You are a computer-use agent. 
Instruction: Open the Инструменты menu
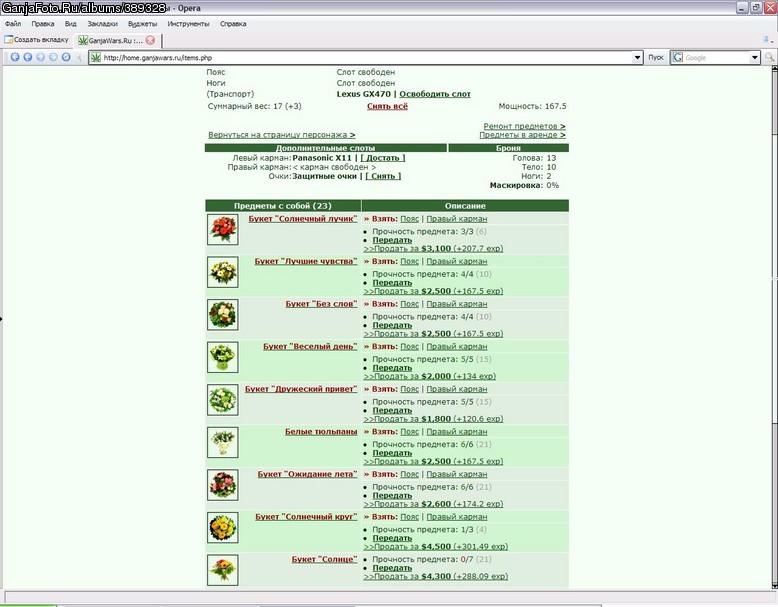pyautogui.click(x=188, y=24)
